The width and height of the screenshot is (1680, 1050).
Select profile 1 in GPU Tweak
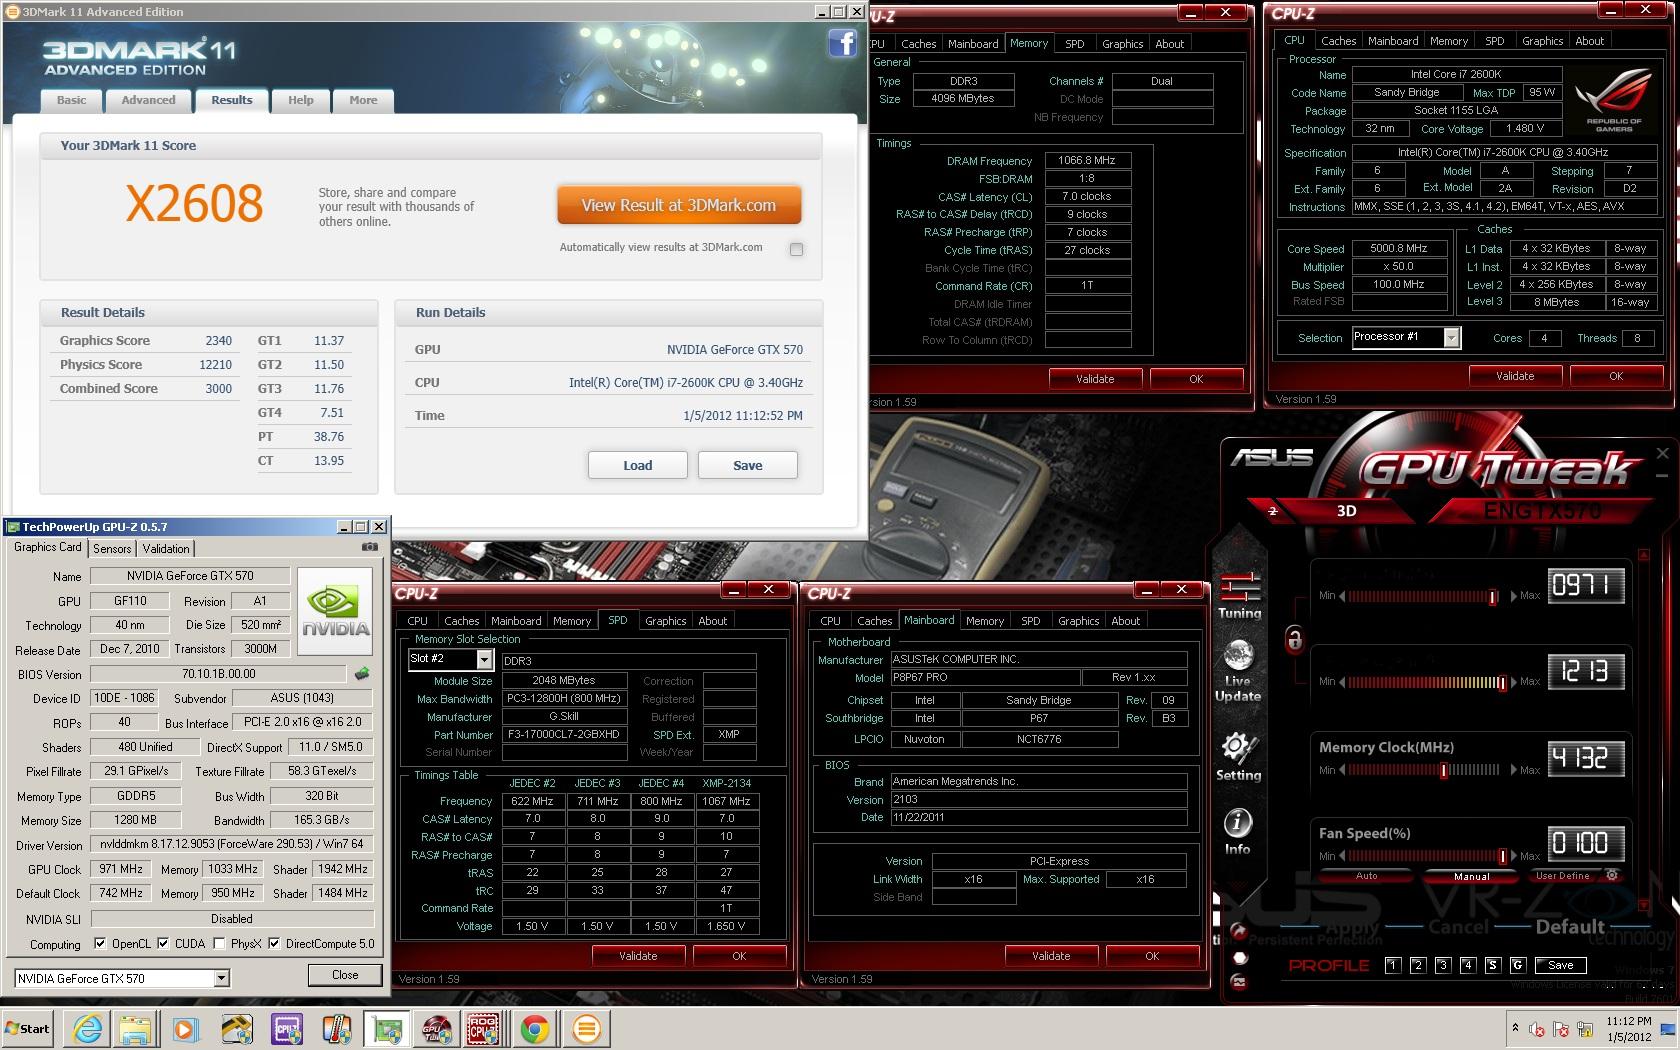click(x=1392, y=965)
